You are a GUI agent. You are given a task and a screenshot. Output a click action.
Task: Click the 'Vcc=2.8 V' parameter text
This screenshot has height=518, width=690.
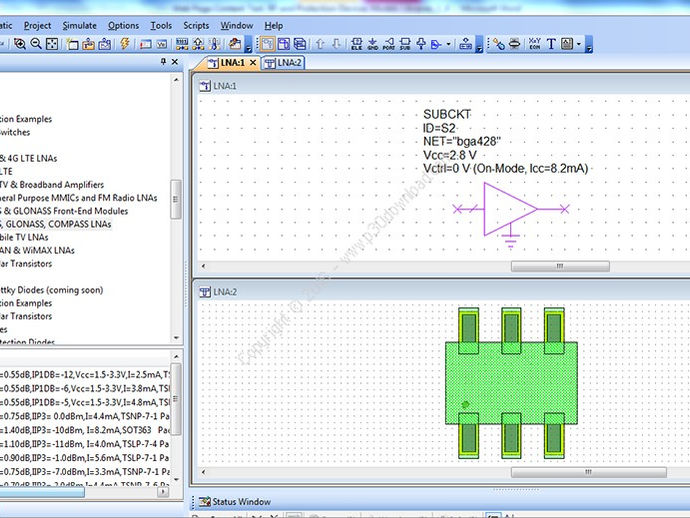(450, 155)
